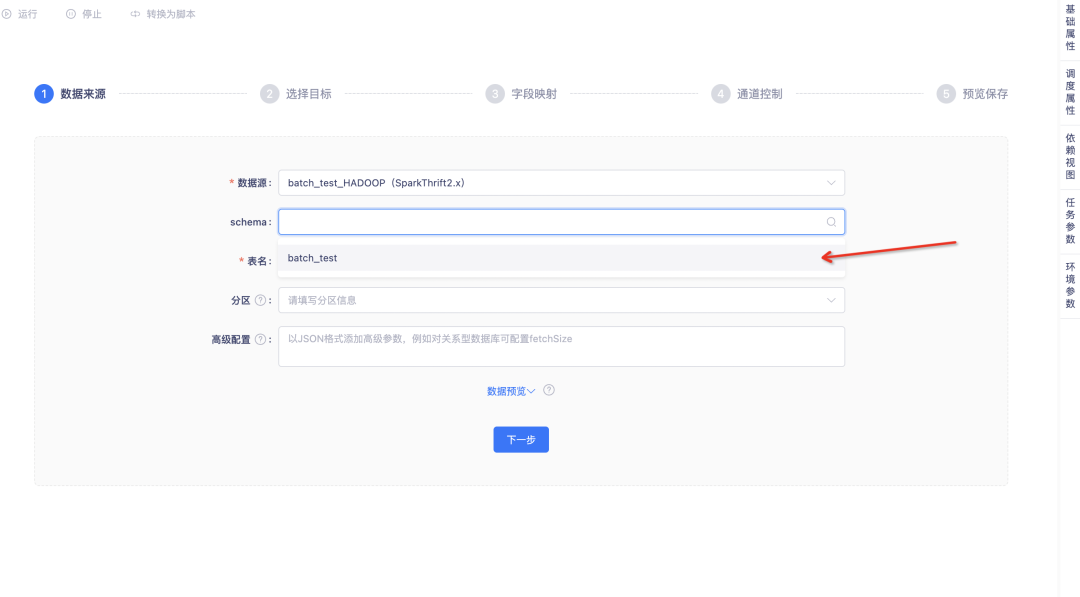Click the search icon in schema field
The image size is (1080, 597).
(x=831, y=222)
